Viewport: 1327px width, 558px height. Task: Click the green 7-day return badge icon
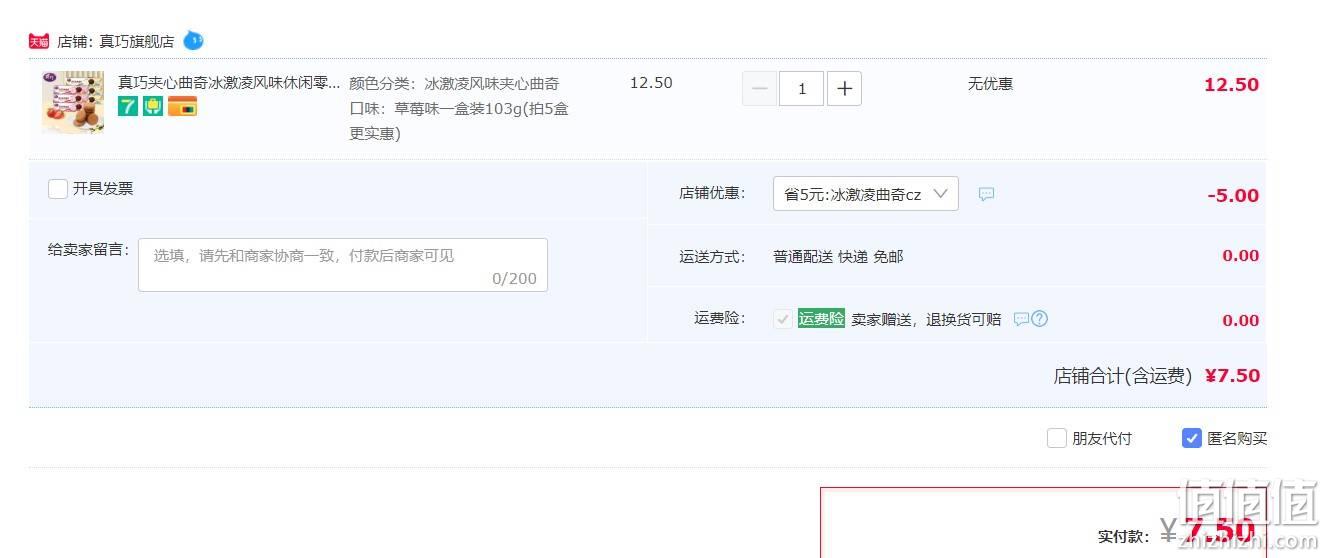point(128,106)
